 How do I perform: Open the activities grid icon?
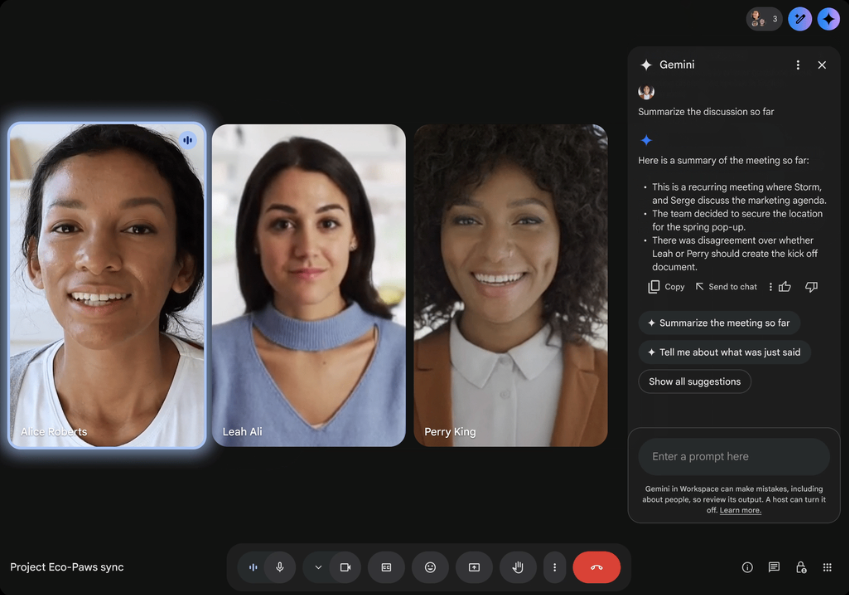click(x=827, y=567)
